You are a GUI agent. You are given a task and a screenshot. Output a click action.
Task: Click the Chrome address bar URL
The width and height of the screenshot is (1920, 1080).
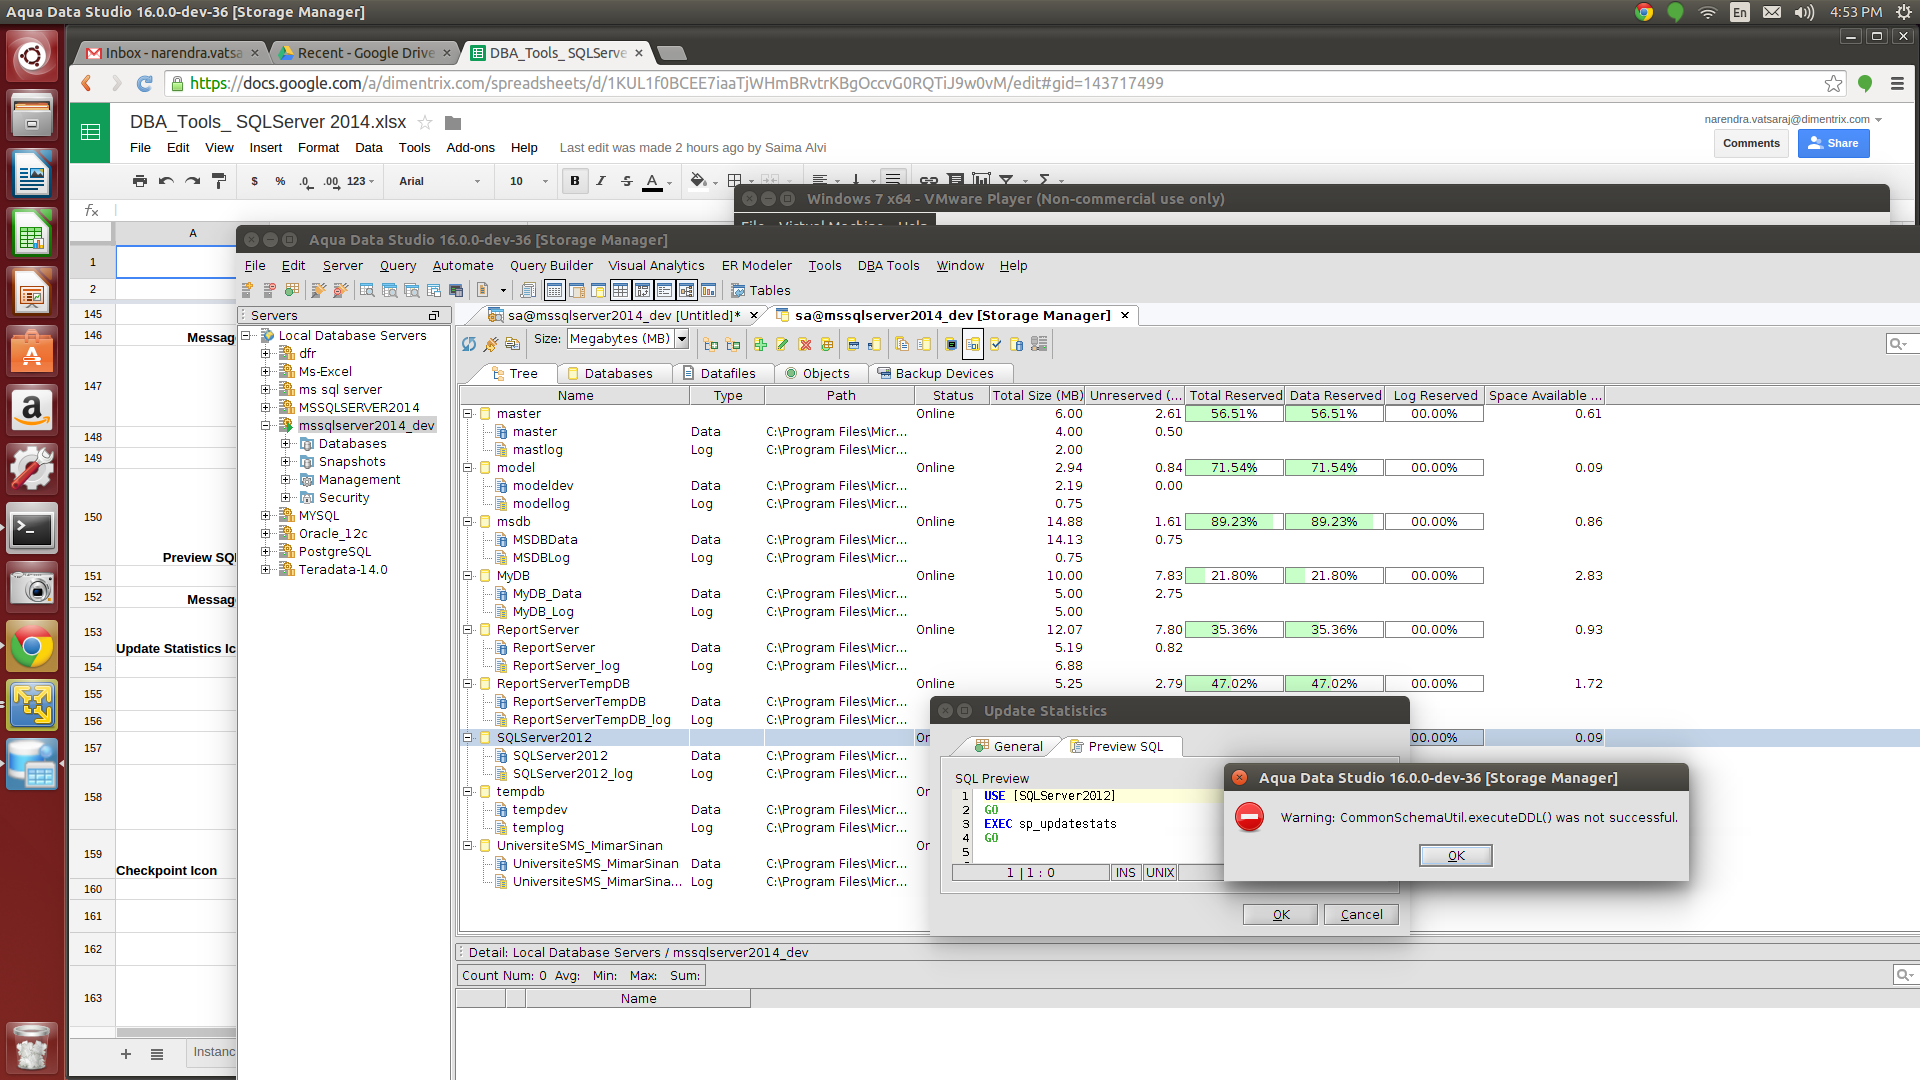(x=676, y=83)
